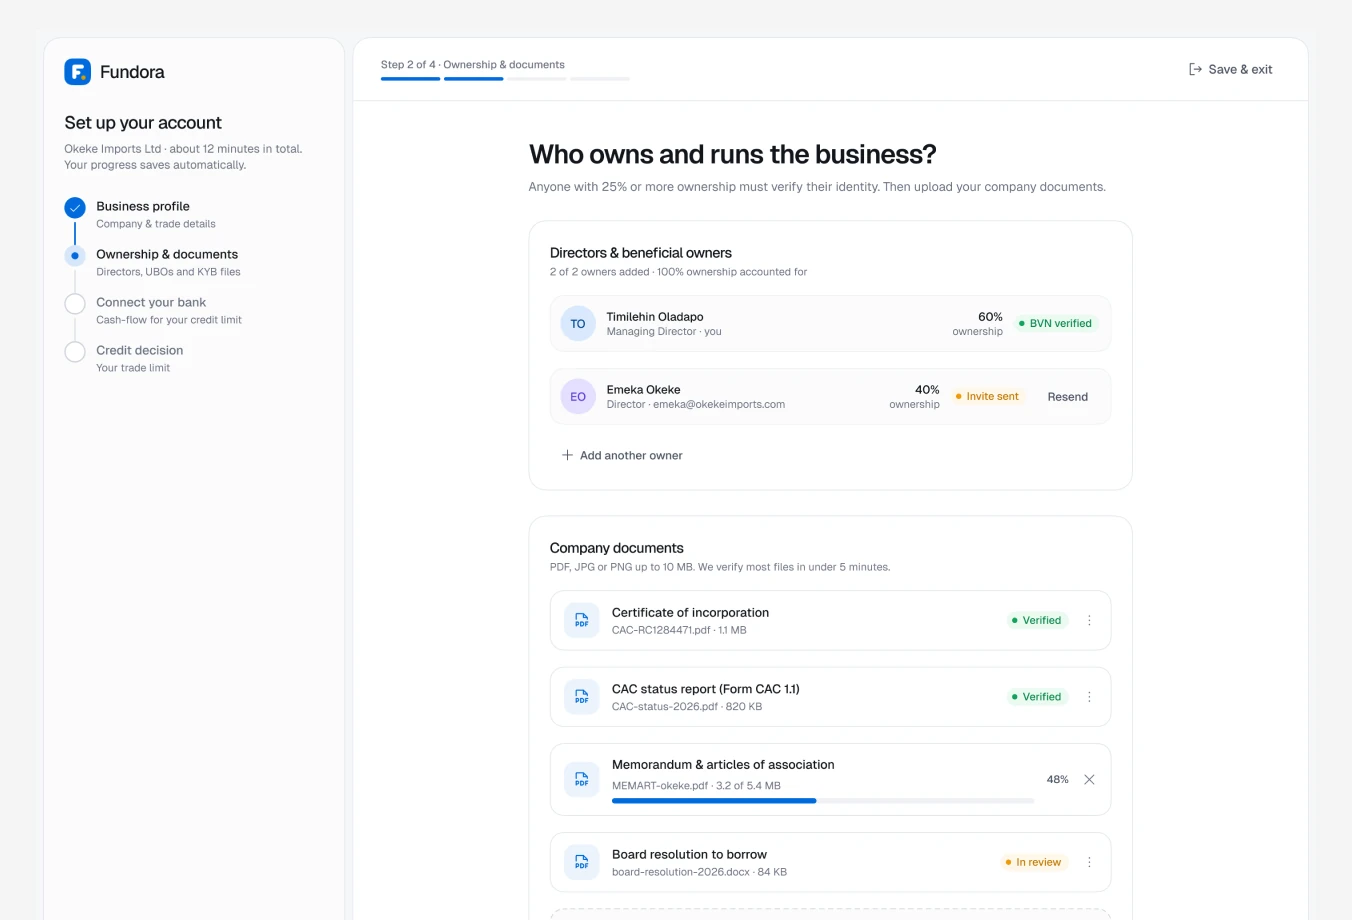1352x920 pixels.
Task: Click the plus icon beside Add another owner
Action: click(567, 455)
